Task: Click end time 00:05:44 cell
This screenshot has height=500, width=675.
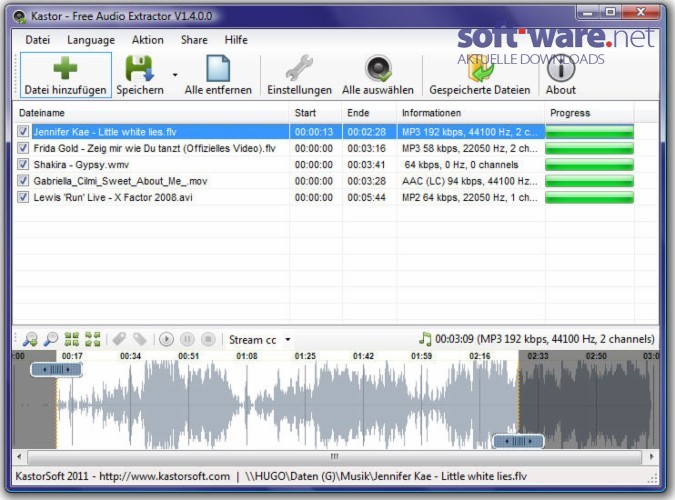Action: (x=366, y=197)
